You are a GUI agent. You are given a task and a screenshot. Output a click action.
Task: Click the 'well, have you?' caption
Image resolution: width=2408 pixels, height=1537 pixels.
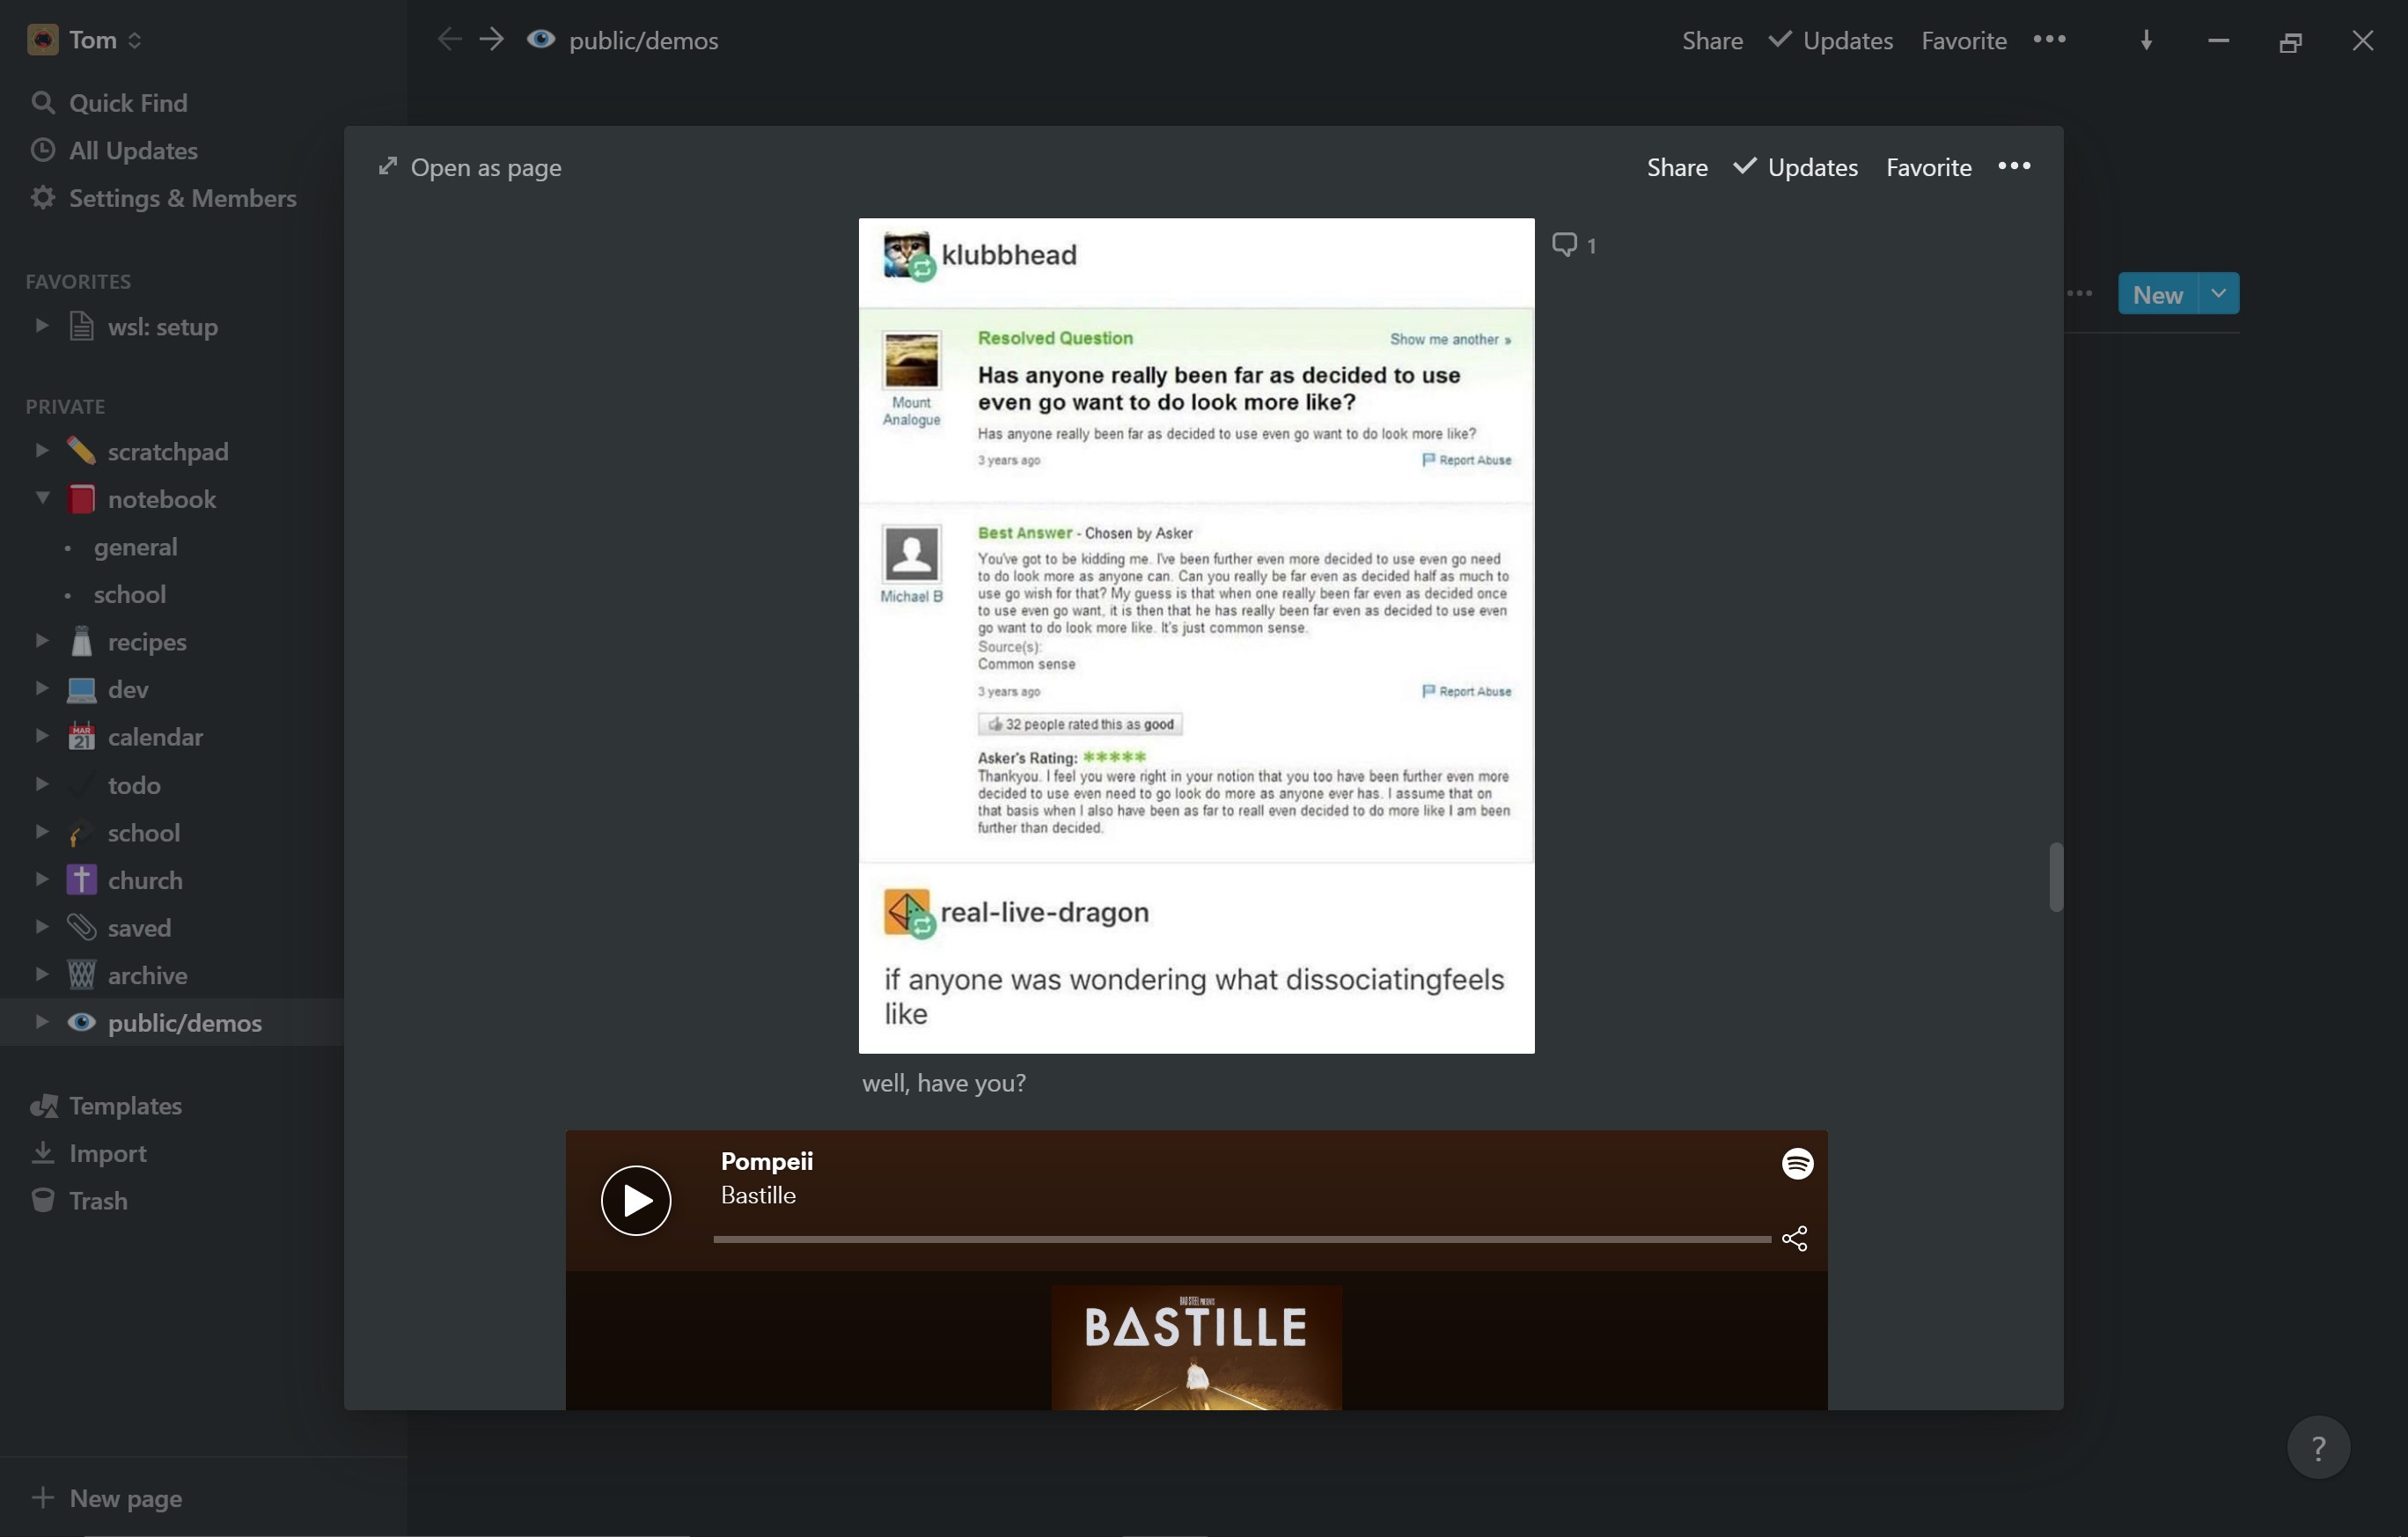click(944, 1083)
